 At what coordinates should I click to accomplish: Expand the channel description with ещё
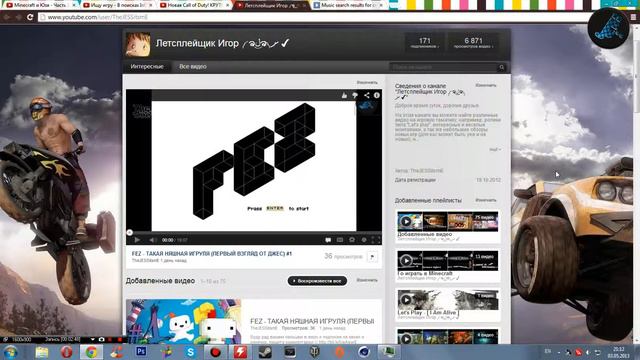point(495,150)
